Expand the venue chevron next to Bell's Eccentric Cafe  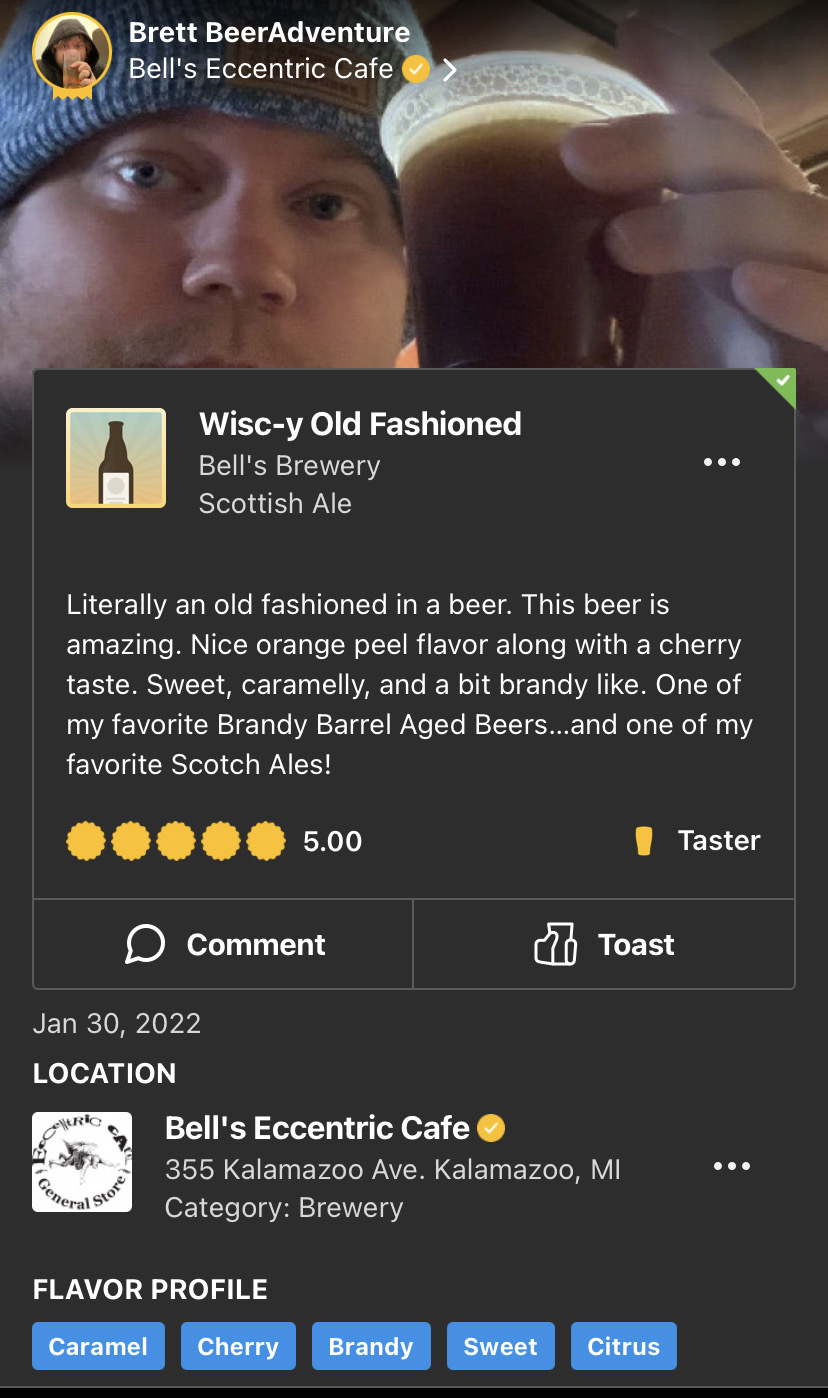[450, 70]
